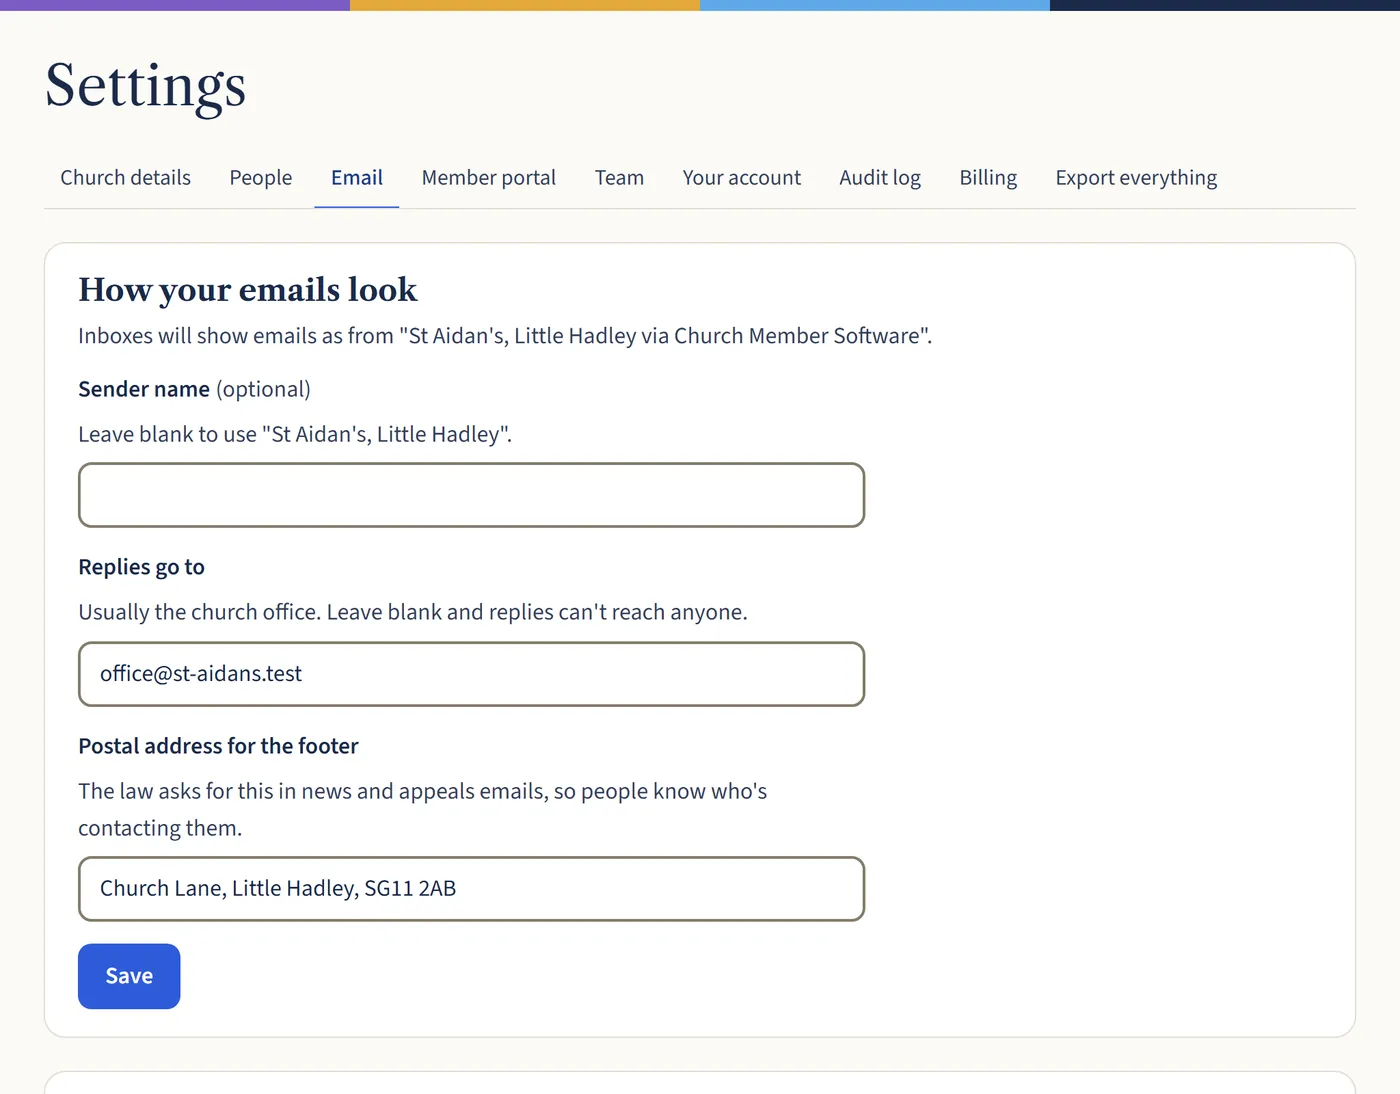
Task: View the Audit log tab
Action: [x=880, y=178]
